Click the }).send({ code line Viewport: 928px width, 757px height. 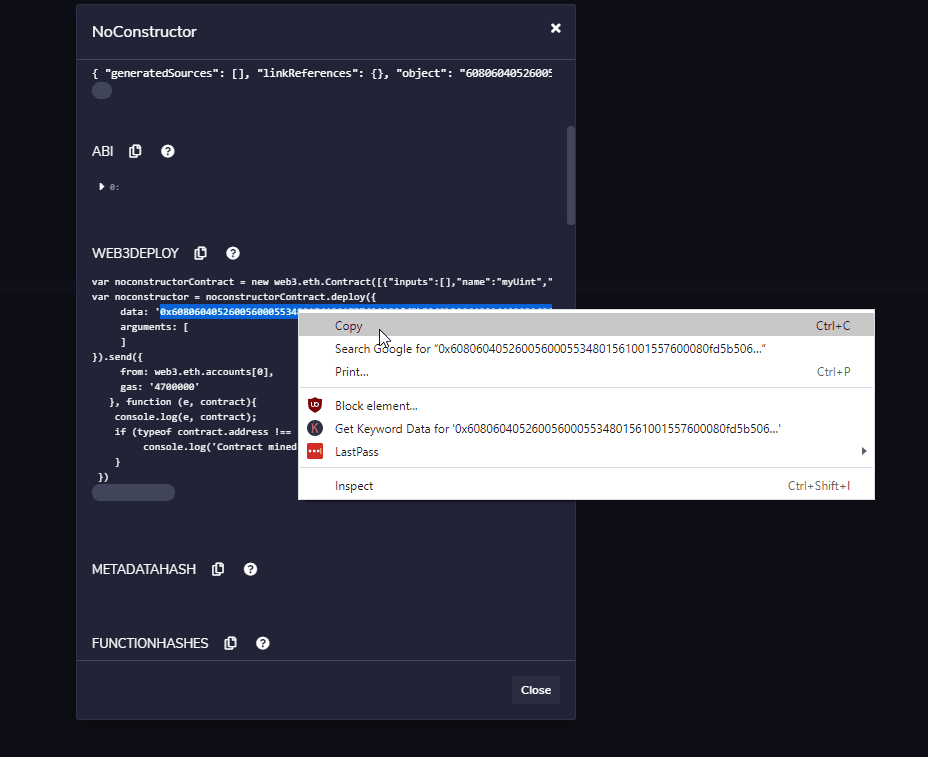pos(117,357)
